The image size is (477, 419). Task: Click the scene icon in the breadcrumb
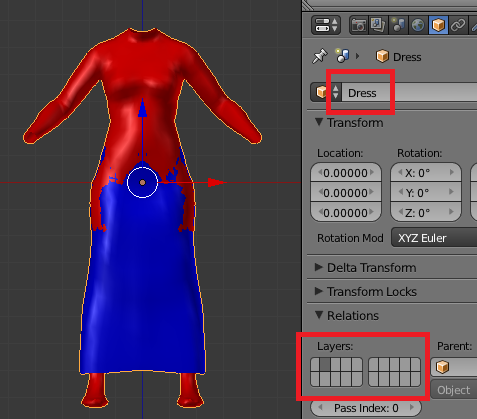tap(342, 56)
